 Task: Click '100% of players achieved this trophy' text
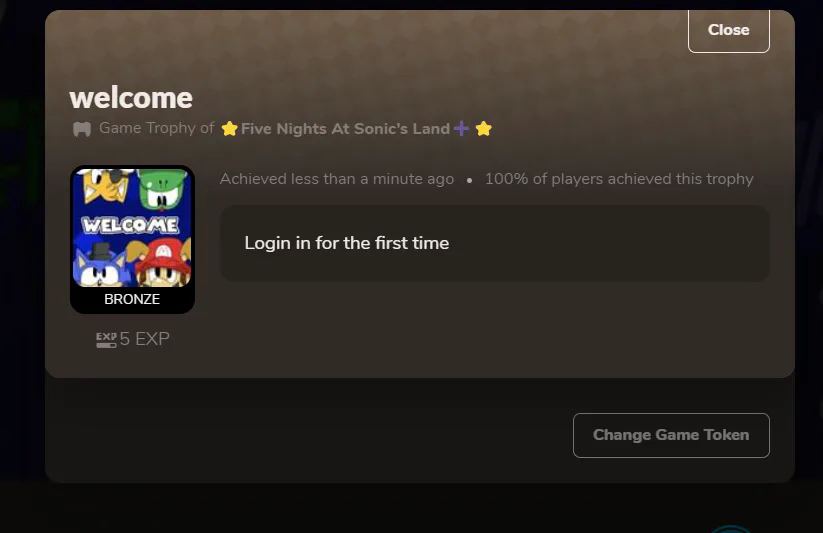[x=619, y=179]
